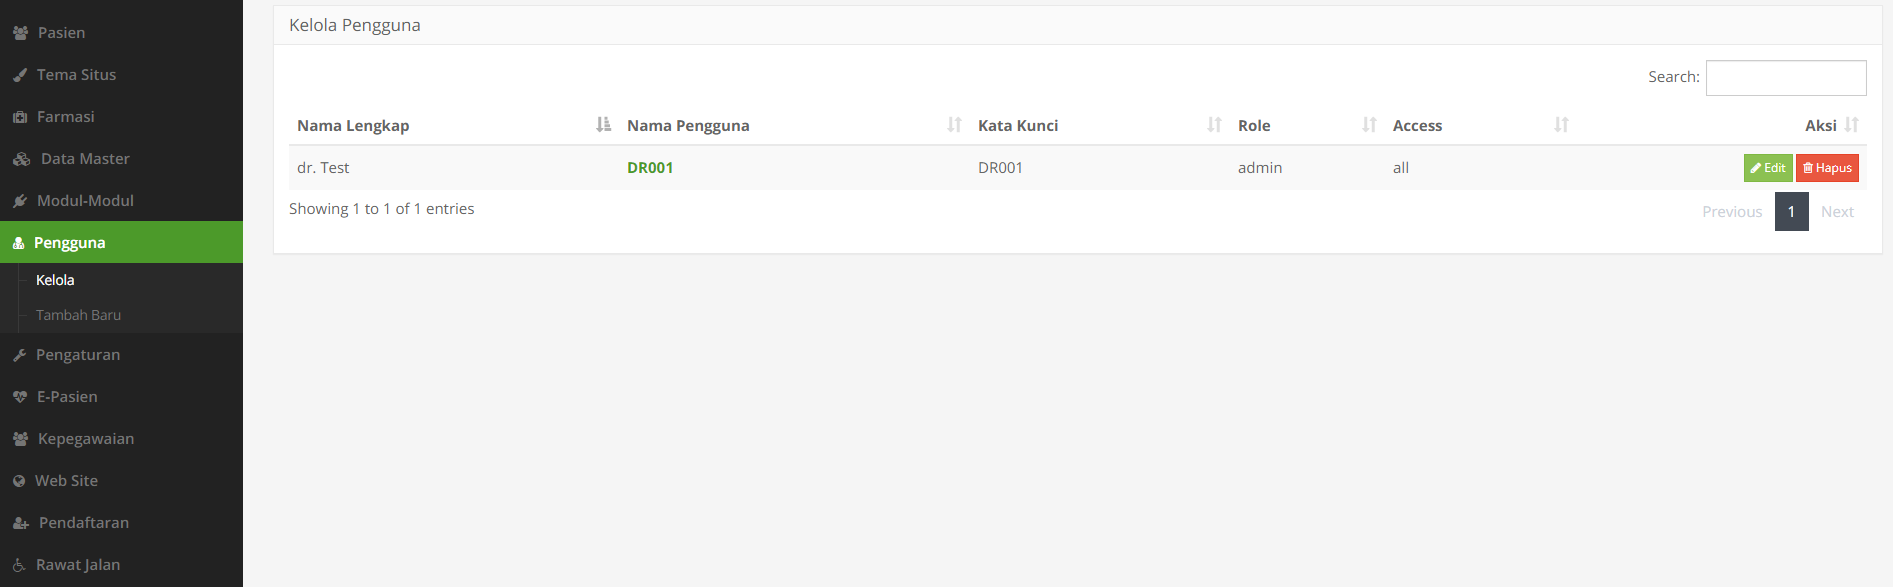Expand the Pengaturan sidebar menu
1893x587 pixels.
click(x=78, y=354)
